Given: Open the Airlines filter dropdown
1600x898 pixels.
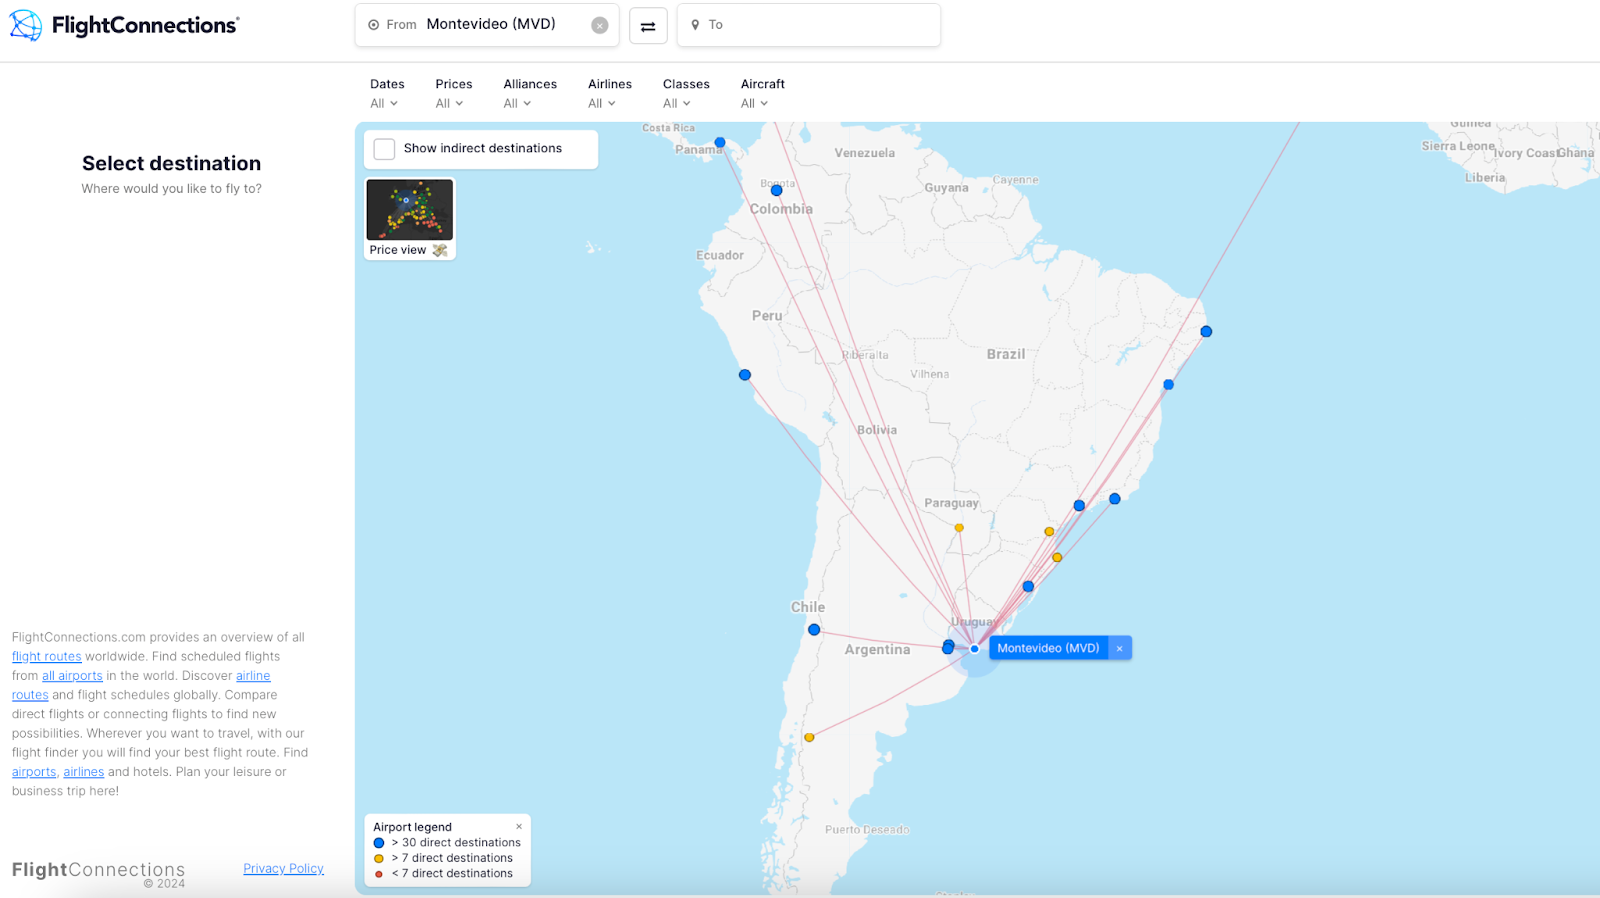Looking at the screenshot, I should coord(609,94).
